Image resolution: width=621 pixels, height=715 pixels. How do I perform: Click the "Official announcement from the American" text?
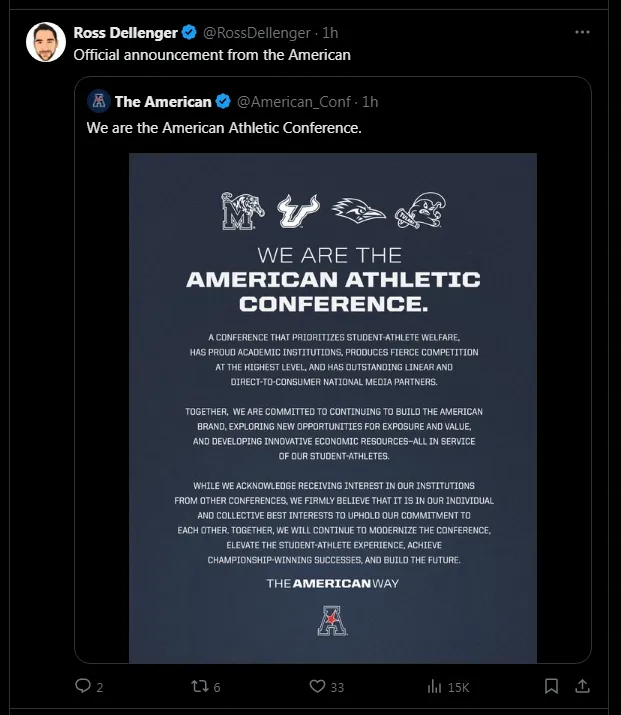[x=212, y=54]
